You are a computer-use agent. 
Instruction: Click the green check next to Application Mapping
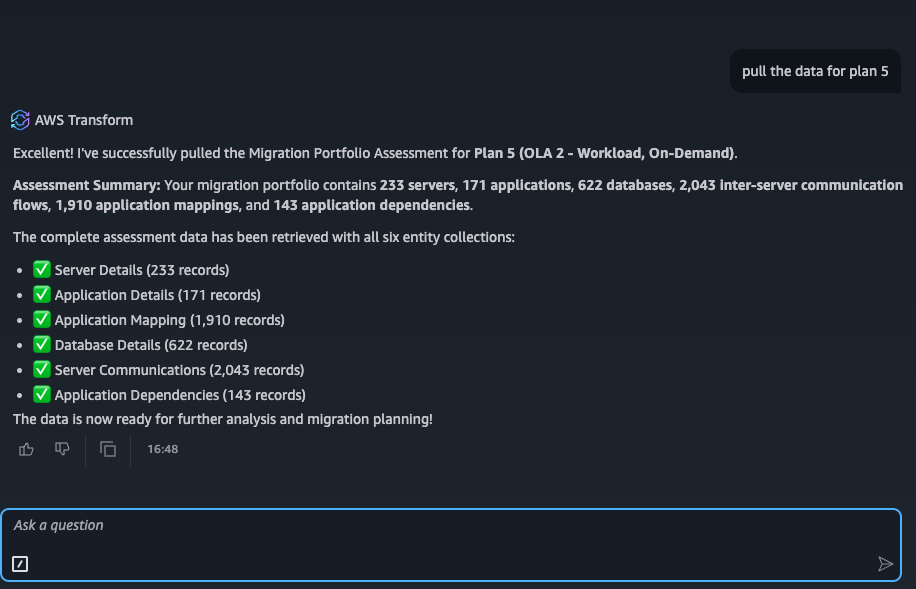pyautogui.click(x=41, y=320)
